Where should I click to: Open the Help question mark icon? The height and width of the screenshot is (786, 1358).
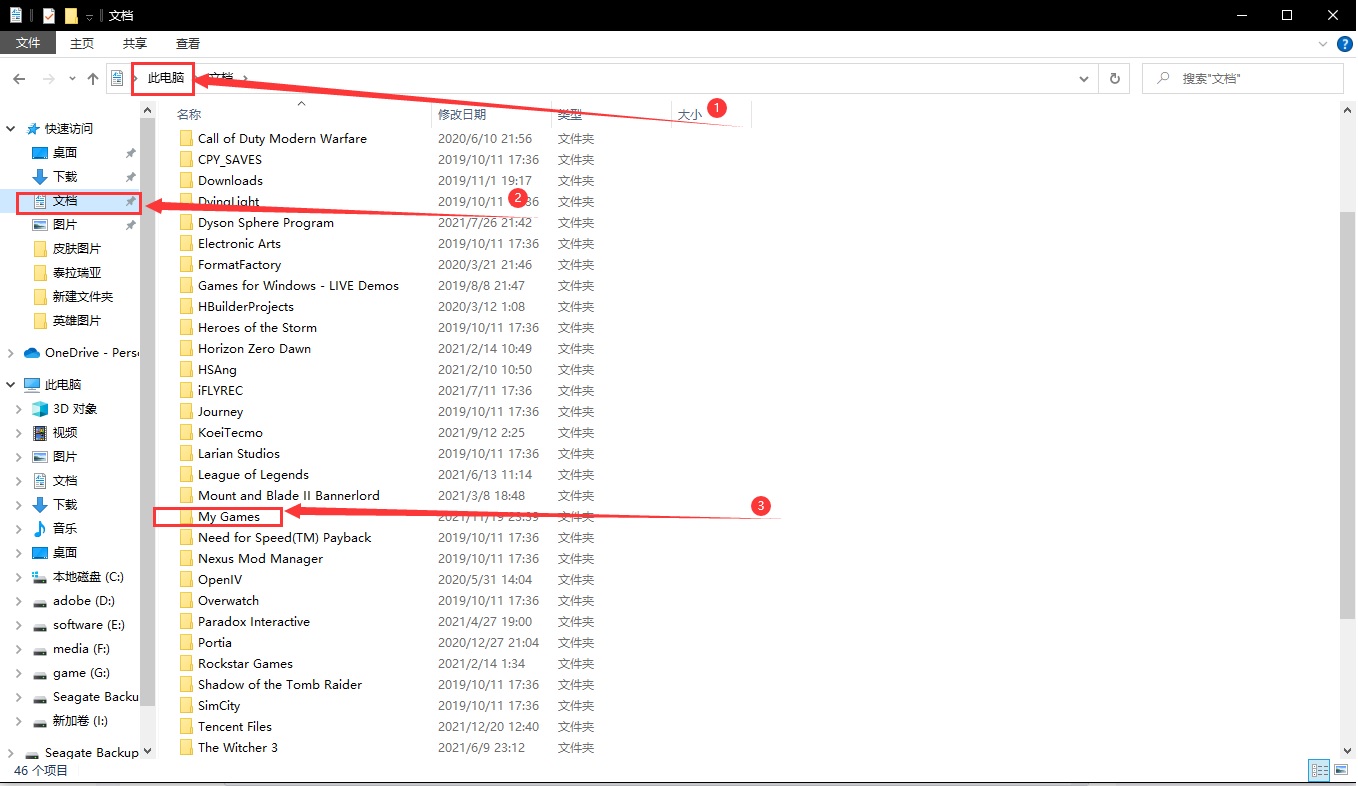[x=1345, y=44]
